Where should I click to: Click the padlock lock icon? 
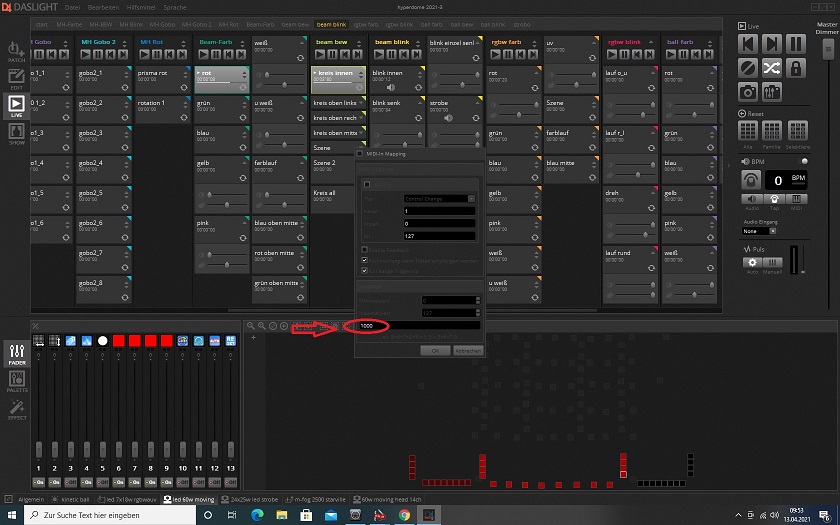pyautogui.click(x=796, y=68)
